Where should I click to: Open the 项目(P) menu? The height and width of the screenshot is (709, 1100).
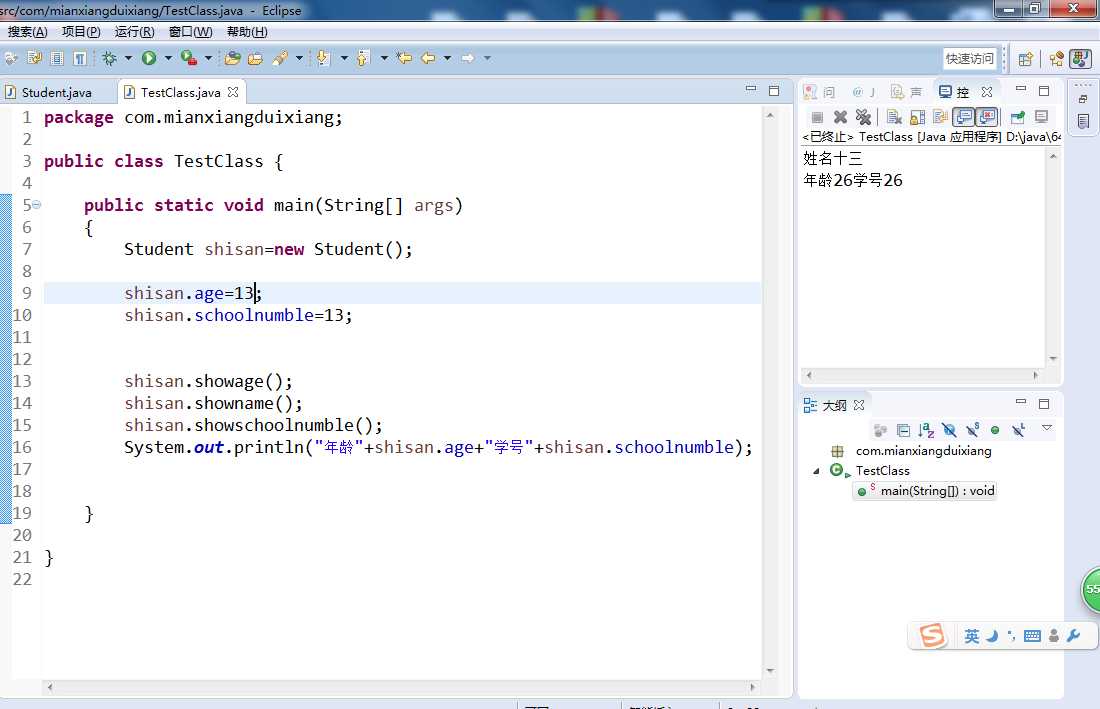(x=81, y=32)
